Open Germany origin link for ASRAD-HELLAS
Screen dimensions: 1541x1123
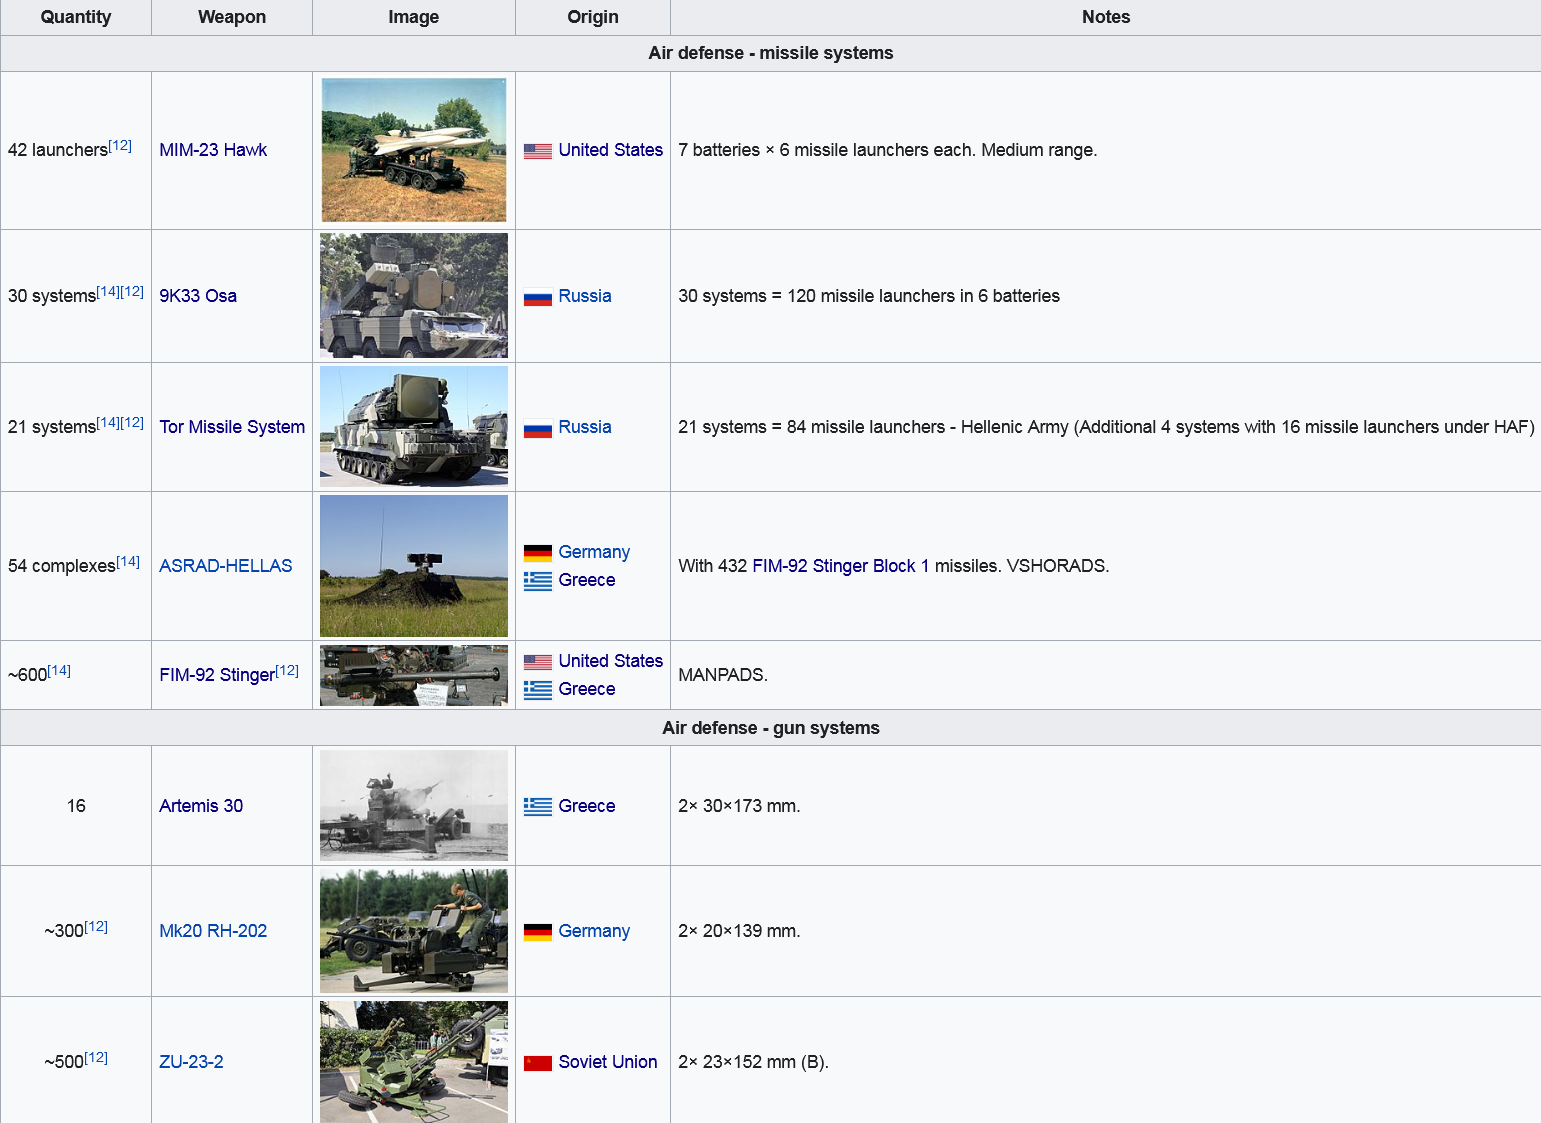(x=594, y=552)
